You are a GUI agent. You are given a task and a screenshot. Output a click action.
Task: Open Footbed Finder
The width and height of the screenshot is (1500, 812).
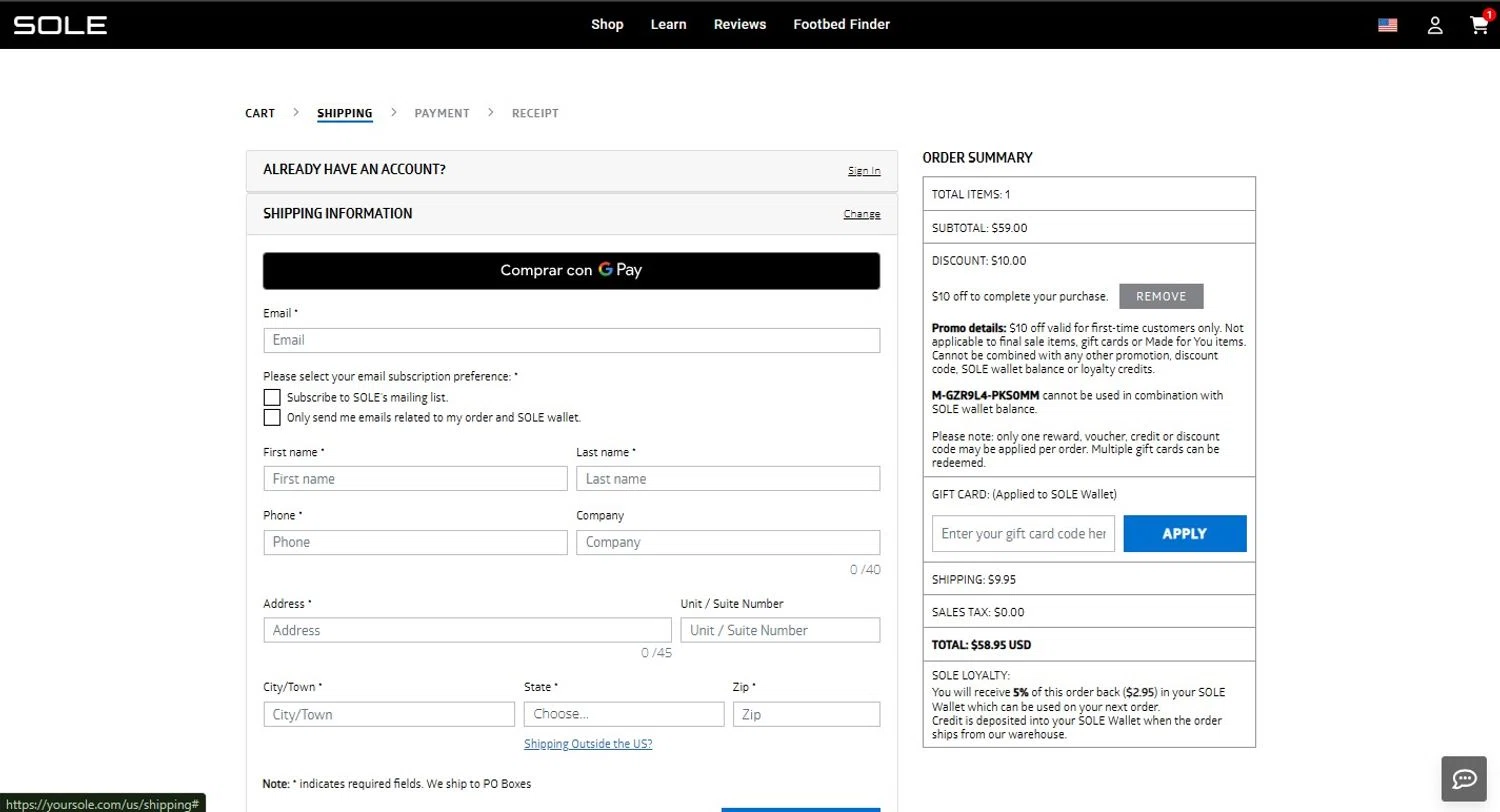point(841,24)
